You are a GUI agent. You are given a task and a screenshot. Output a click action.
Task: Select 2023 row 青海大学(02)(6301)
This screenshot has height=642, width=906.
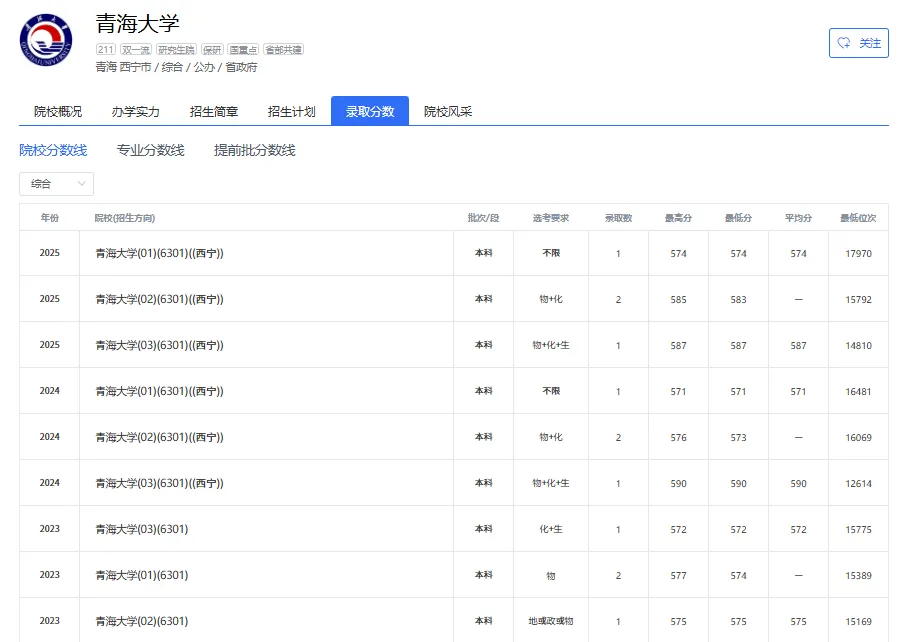point(454,621)
